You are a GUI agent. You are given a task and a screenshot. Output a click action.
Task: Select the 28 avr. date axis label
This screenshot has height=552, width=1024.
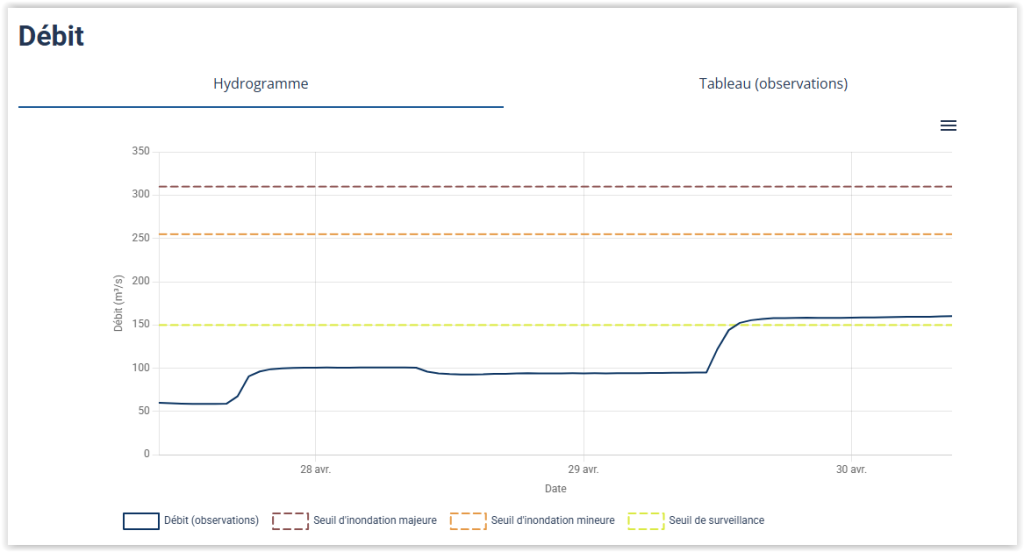(315, 469)
